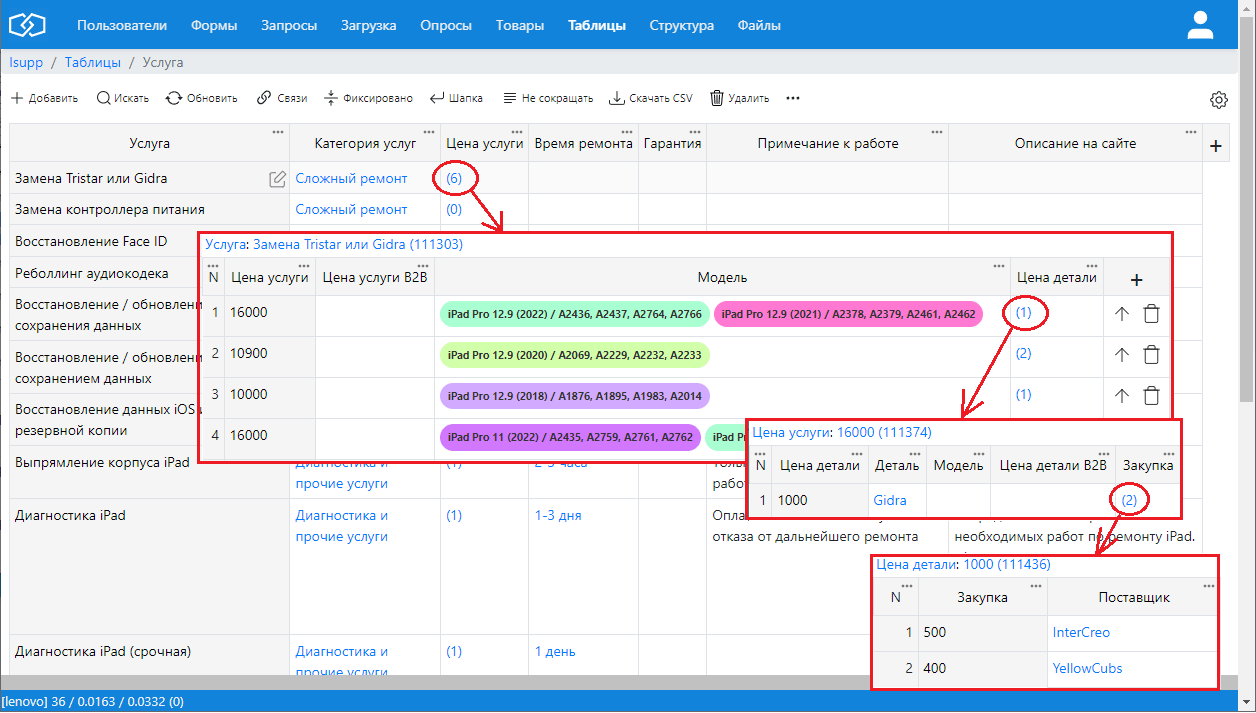The width and height of the screenshot is (1256, 713).
Task: Select the iPad Pro 12.9 (2021) model tag
Action: click(848, 314)
